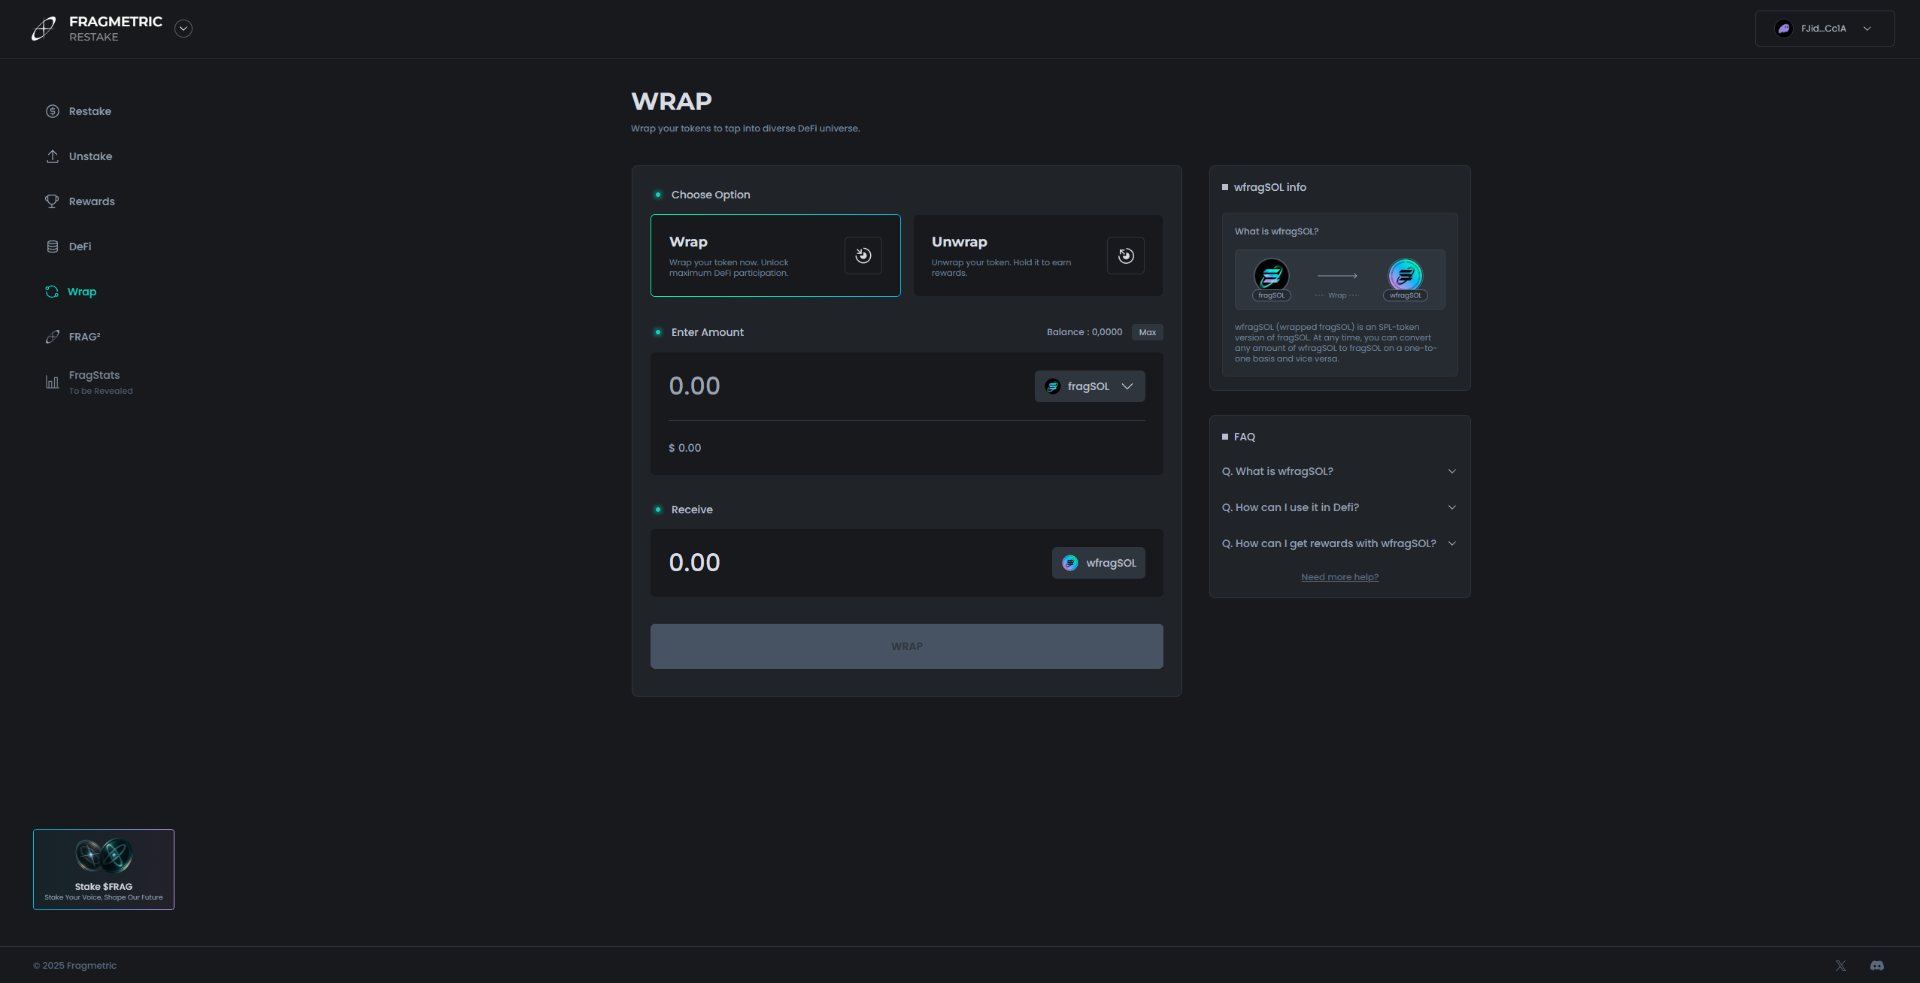This screenshot has width=1920, height=983.
Task: Click the Restake coin icon in sidebar
Action: point(52,111)
